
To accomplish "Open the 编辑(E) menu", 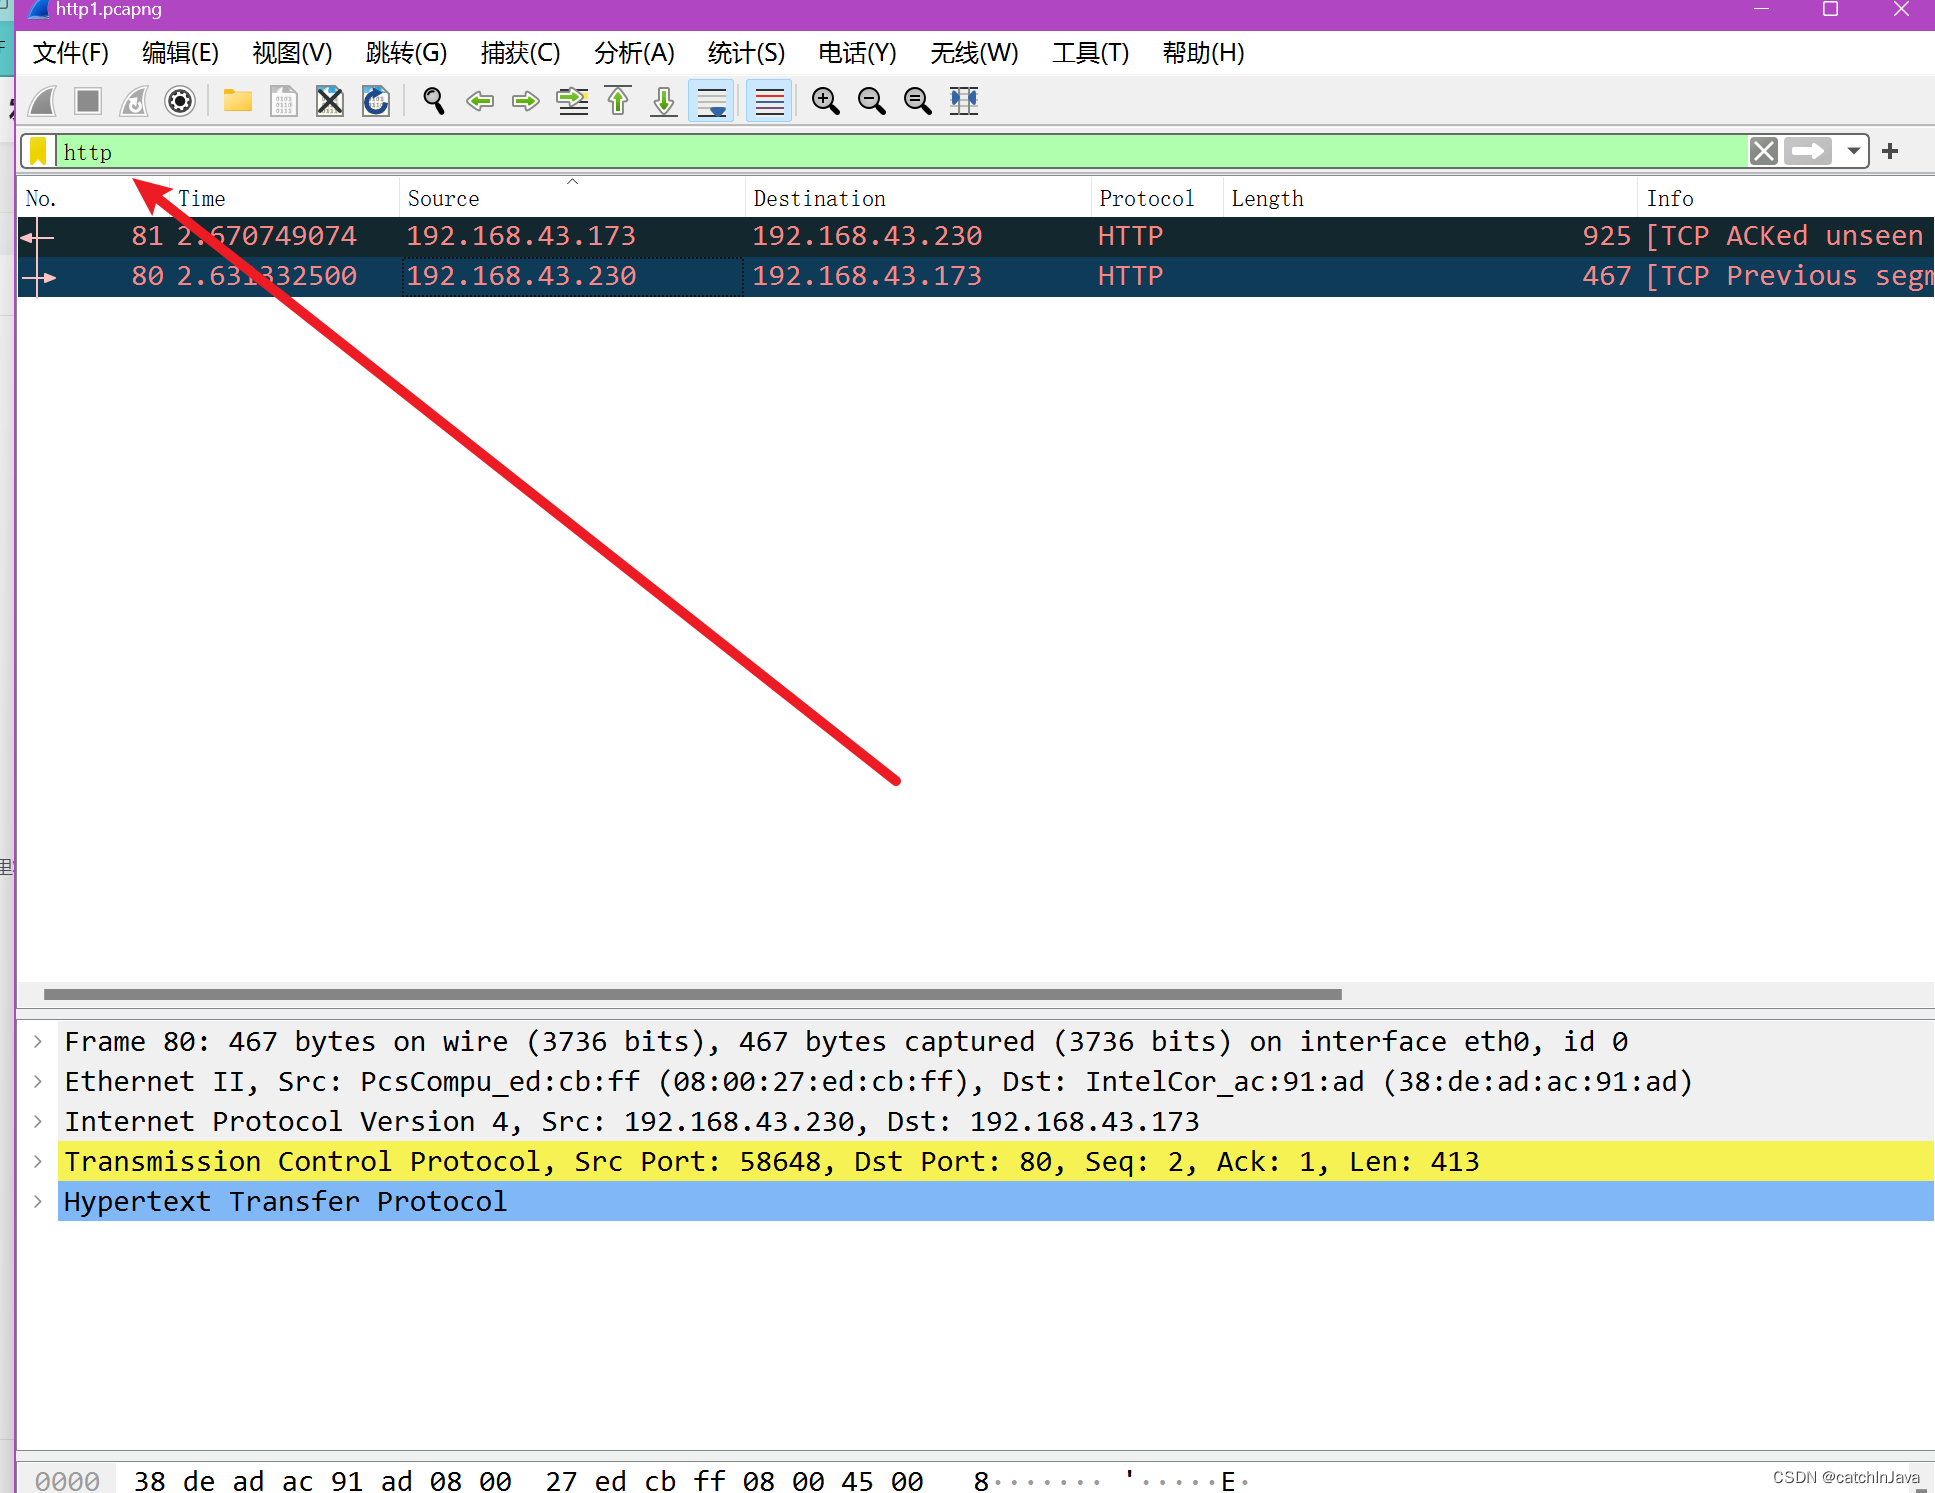I will point(180,53).
